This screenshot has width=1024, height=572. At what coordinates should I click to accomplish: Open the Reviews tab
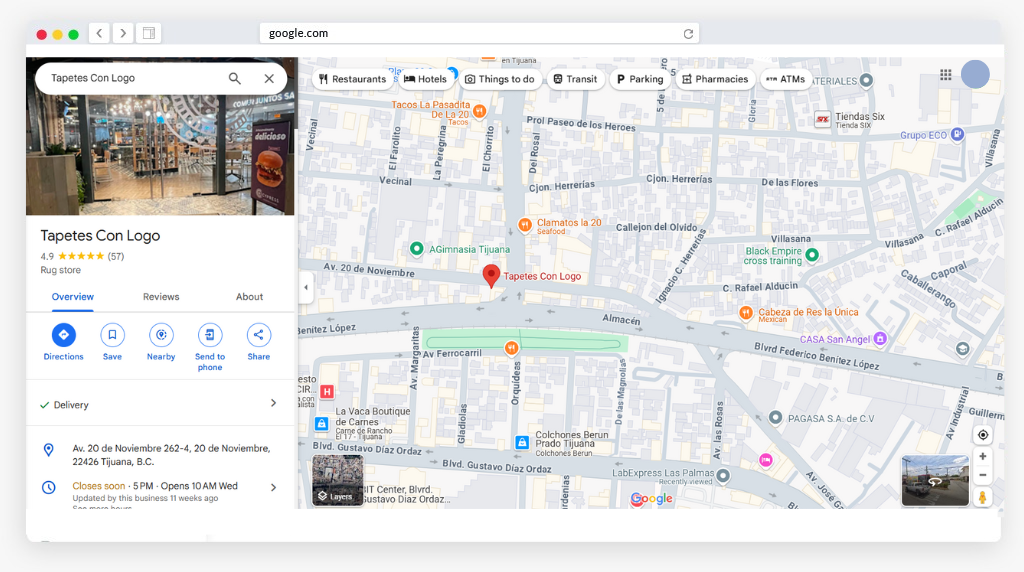click(x=161, y=296)
